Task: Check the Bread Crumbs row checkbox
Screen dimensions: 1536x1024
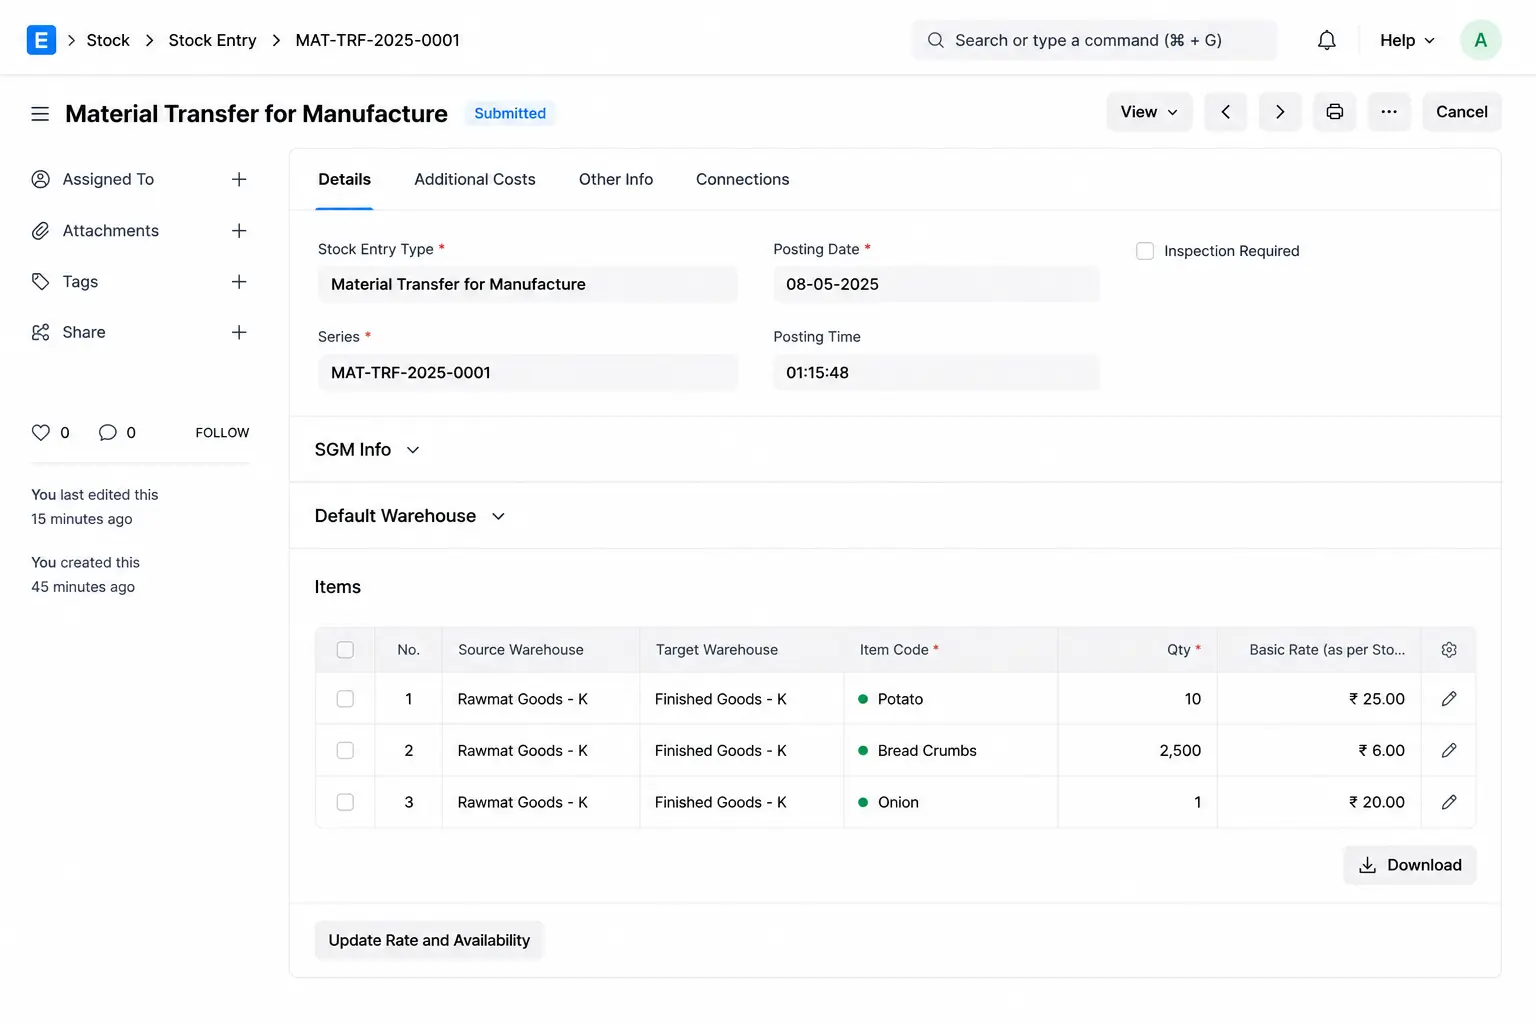Action: click(345, 751)
